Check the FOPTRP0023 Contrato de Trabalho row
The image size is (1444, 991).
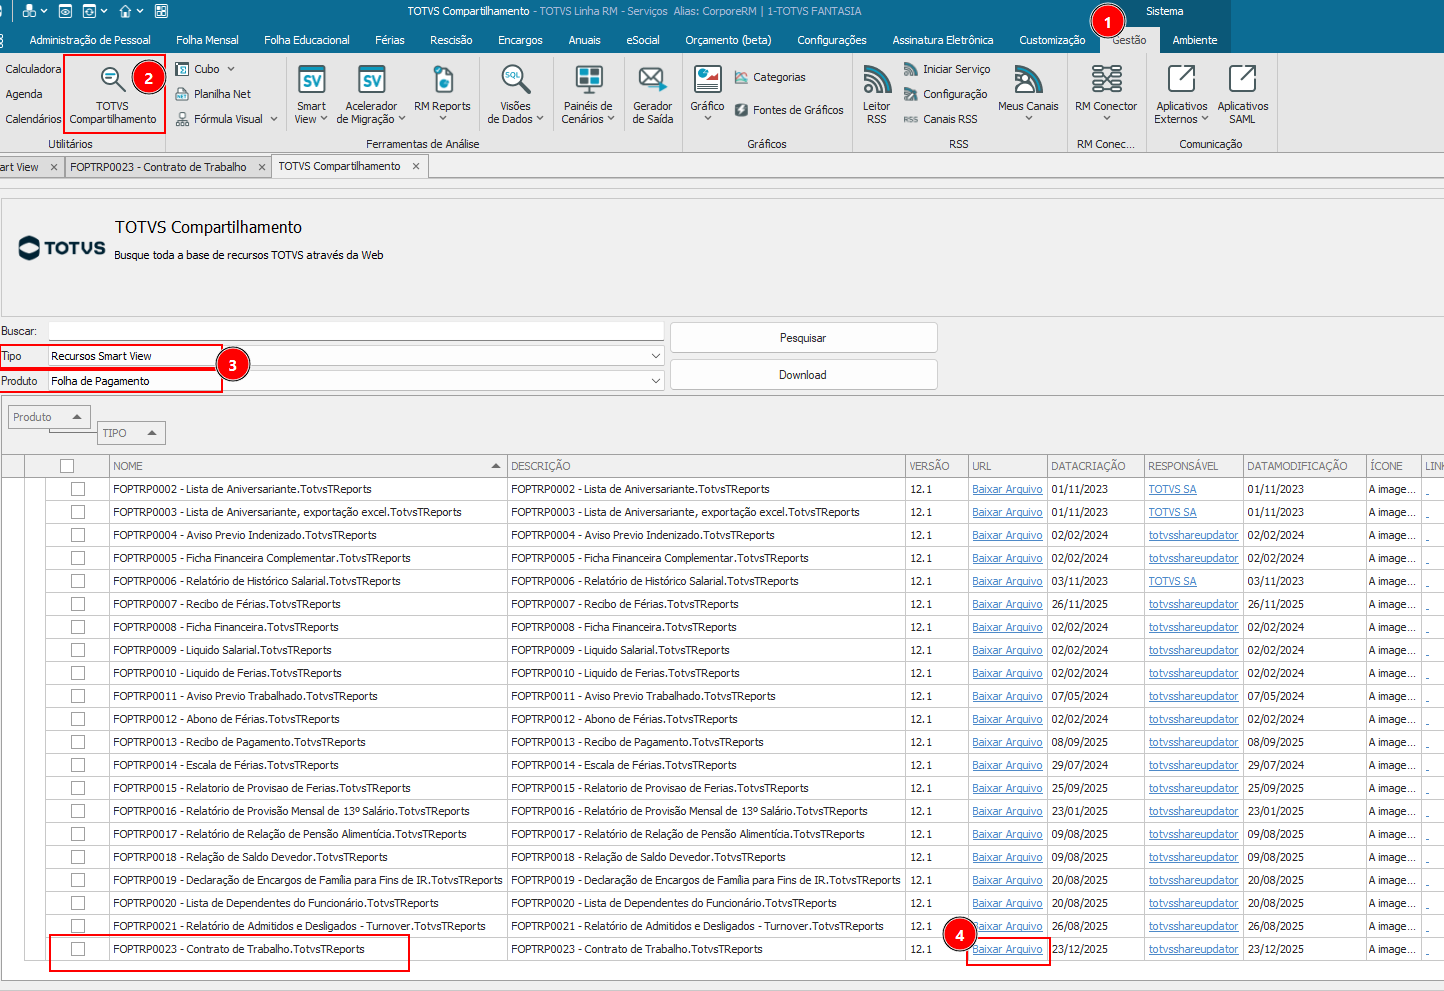(78, 949)
